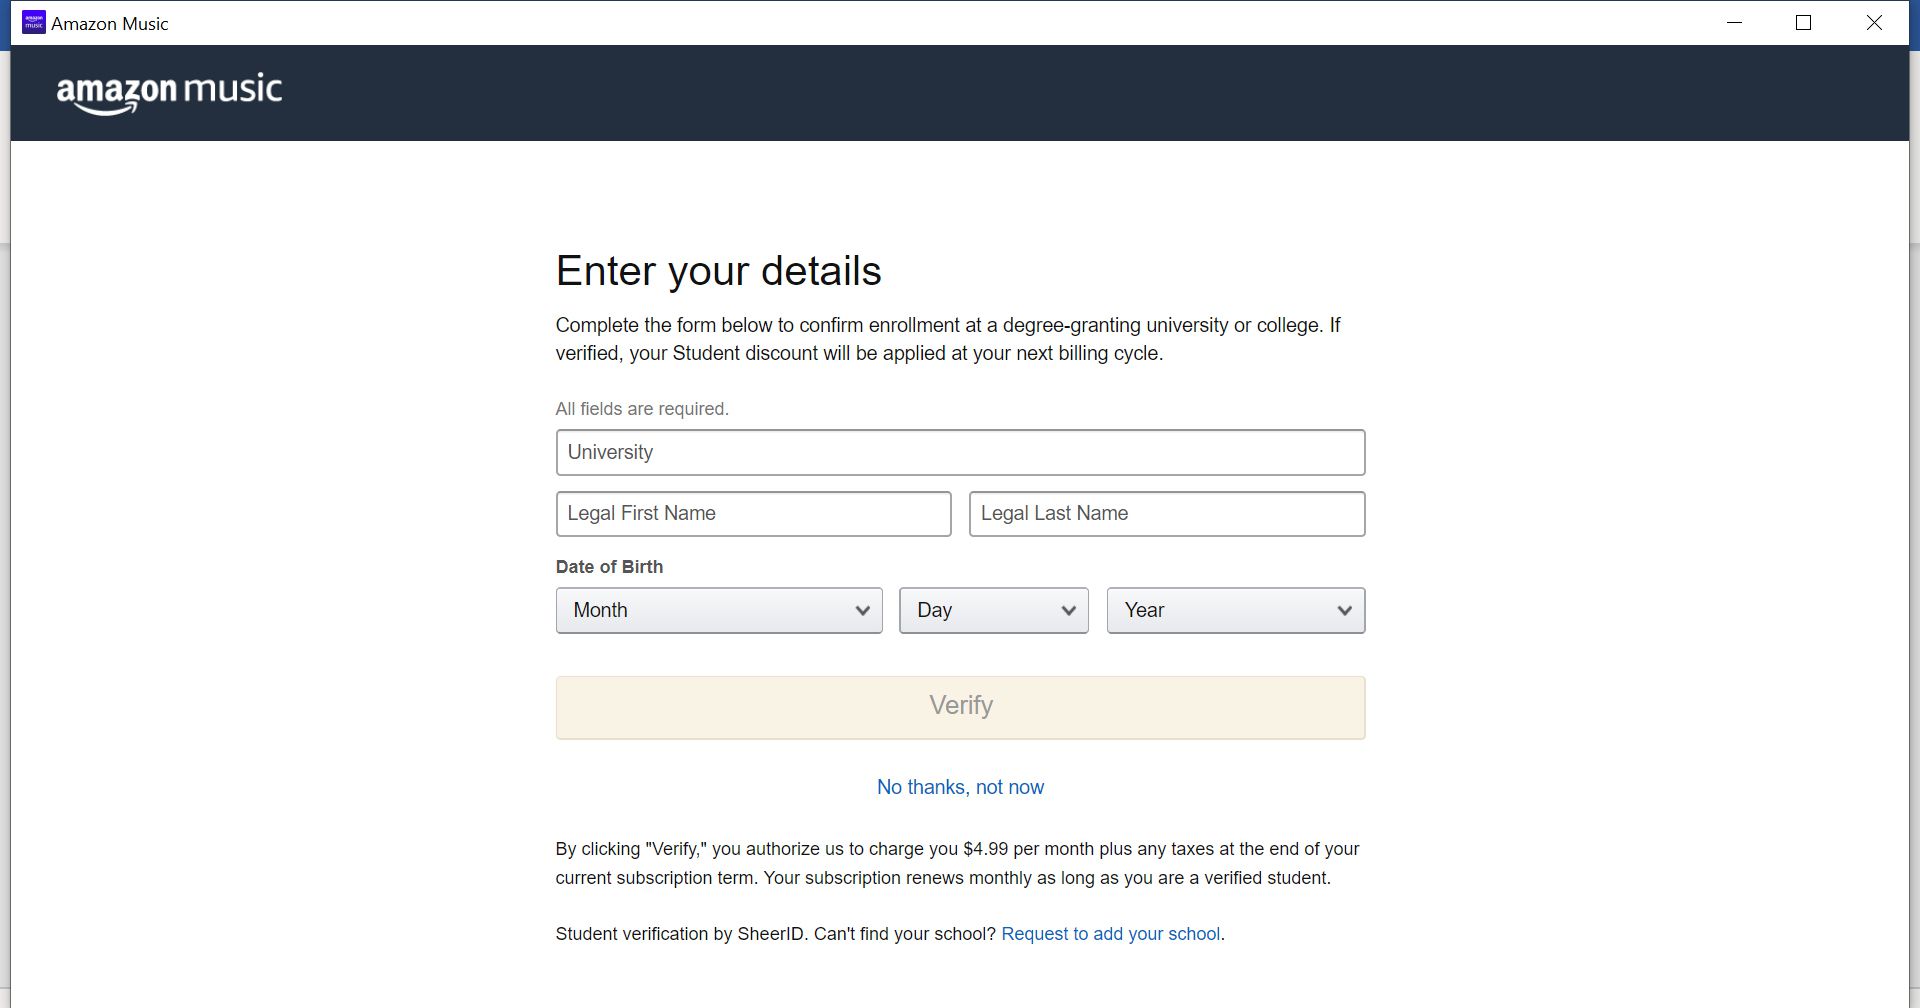
Task: Click the Legal First Name field
Action: 753,513
